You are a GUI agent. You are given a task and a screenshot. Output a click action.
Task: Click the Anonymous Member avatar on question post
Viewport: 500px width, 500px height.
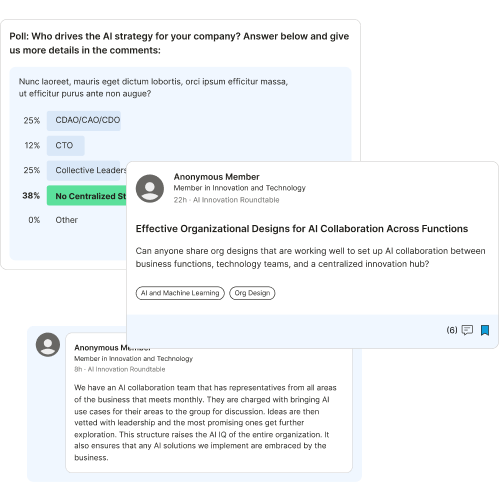(x=150, y=188)
